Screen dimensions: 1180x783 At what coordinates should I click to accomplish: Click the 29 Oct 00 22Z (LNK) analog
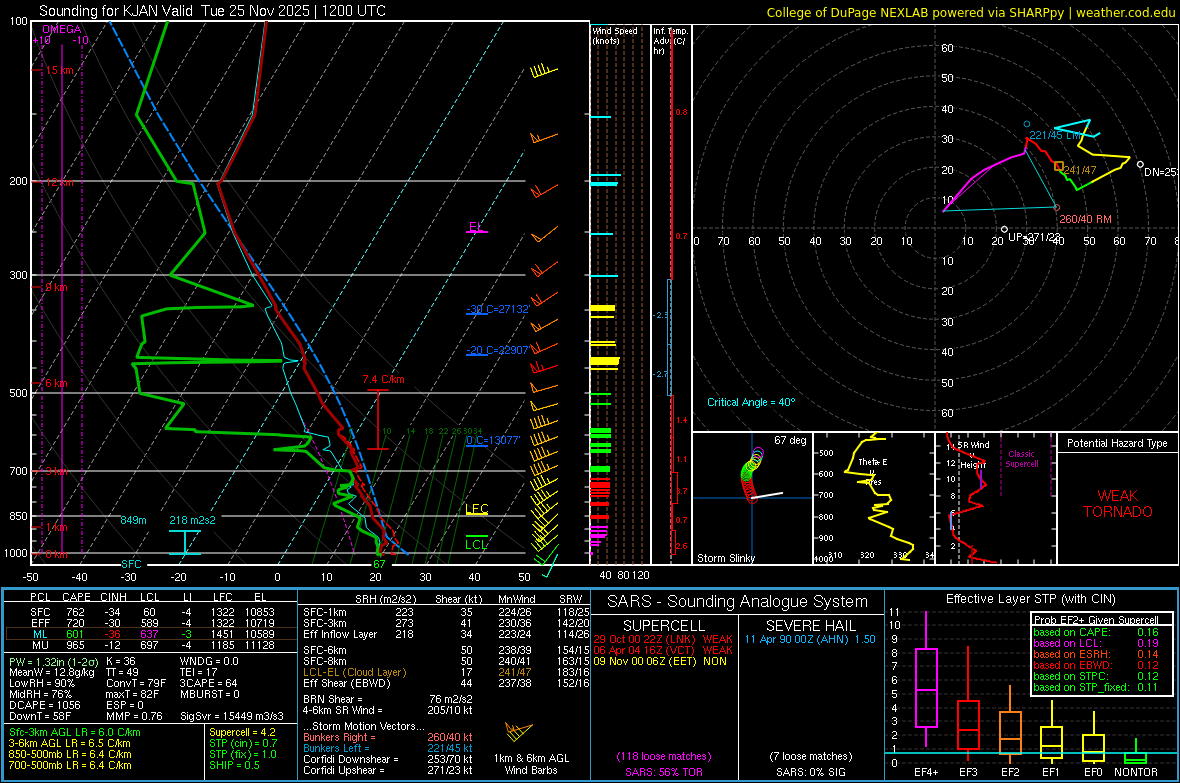663,639
